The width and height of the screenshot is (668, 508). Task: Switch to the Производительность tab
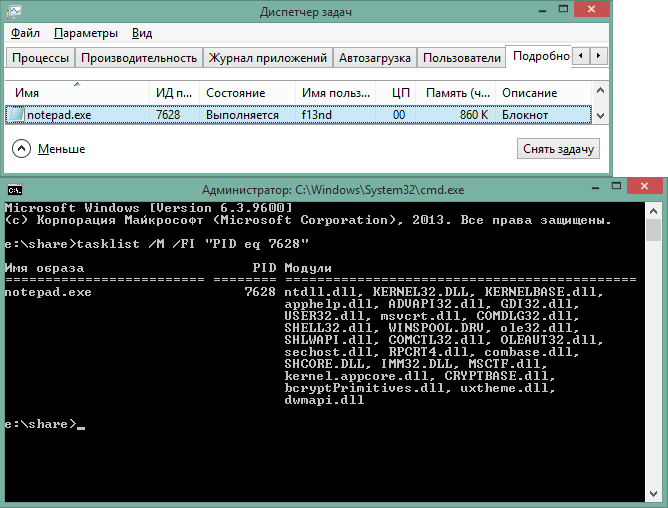click(x=138, y=58)
